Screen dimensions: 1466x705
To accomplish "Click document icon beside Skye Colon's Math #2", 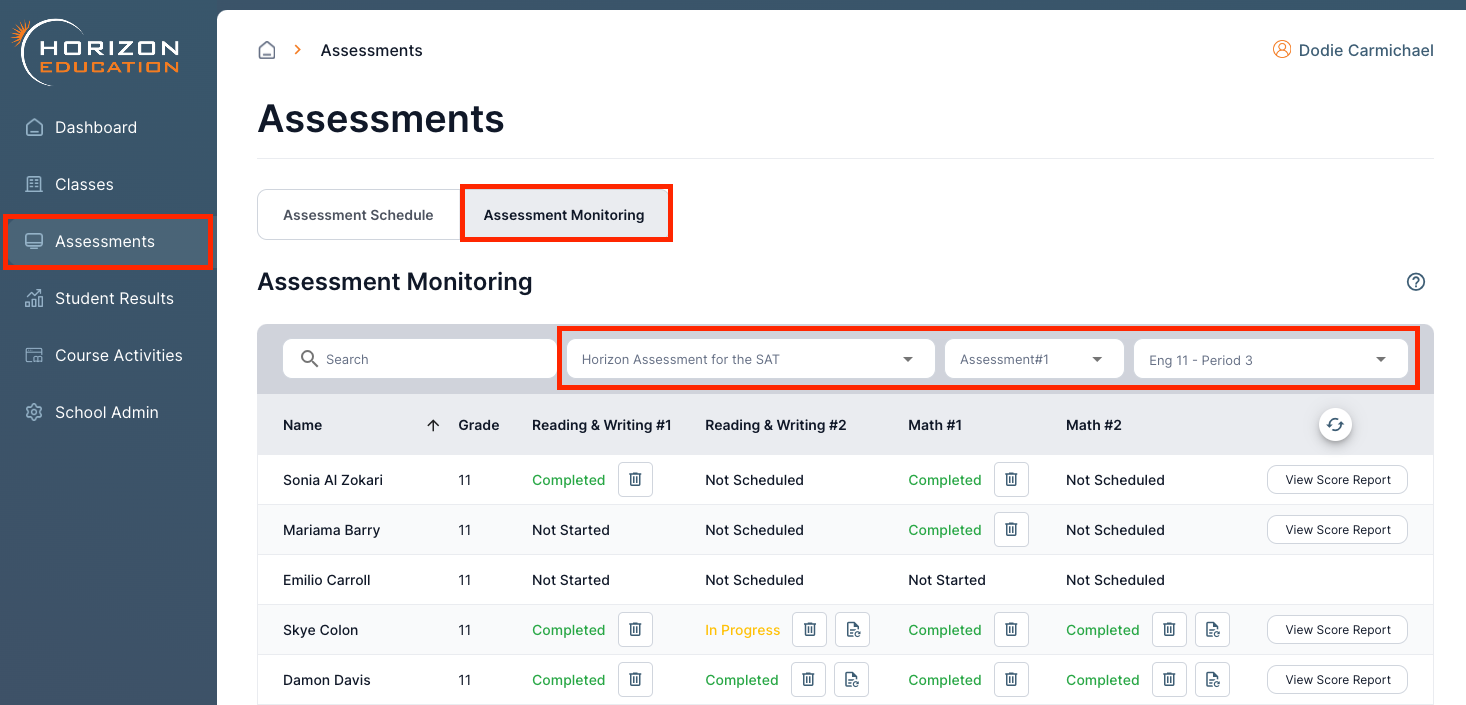I will (x=1212, y=630).
